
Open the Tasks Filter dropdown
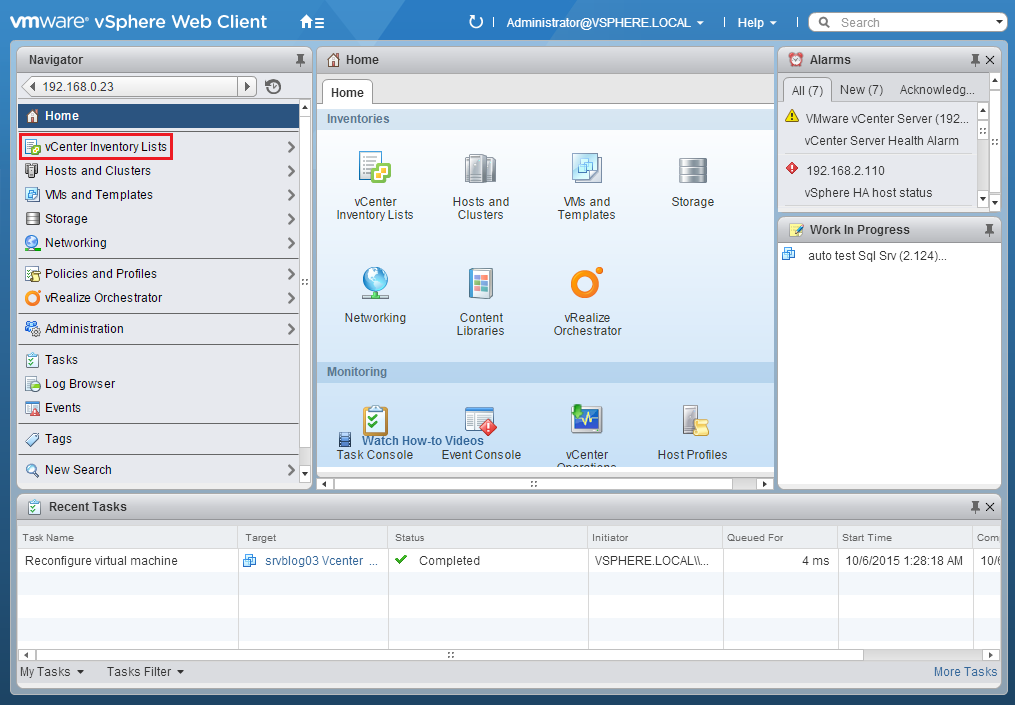tap(146, 672)
